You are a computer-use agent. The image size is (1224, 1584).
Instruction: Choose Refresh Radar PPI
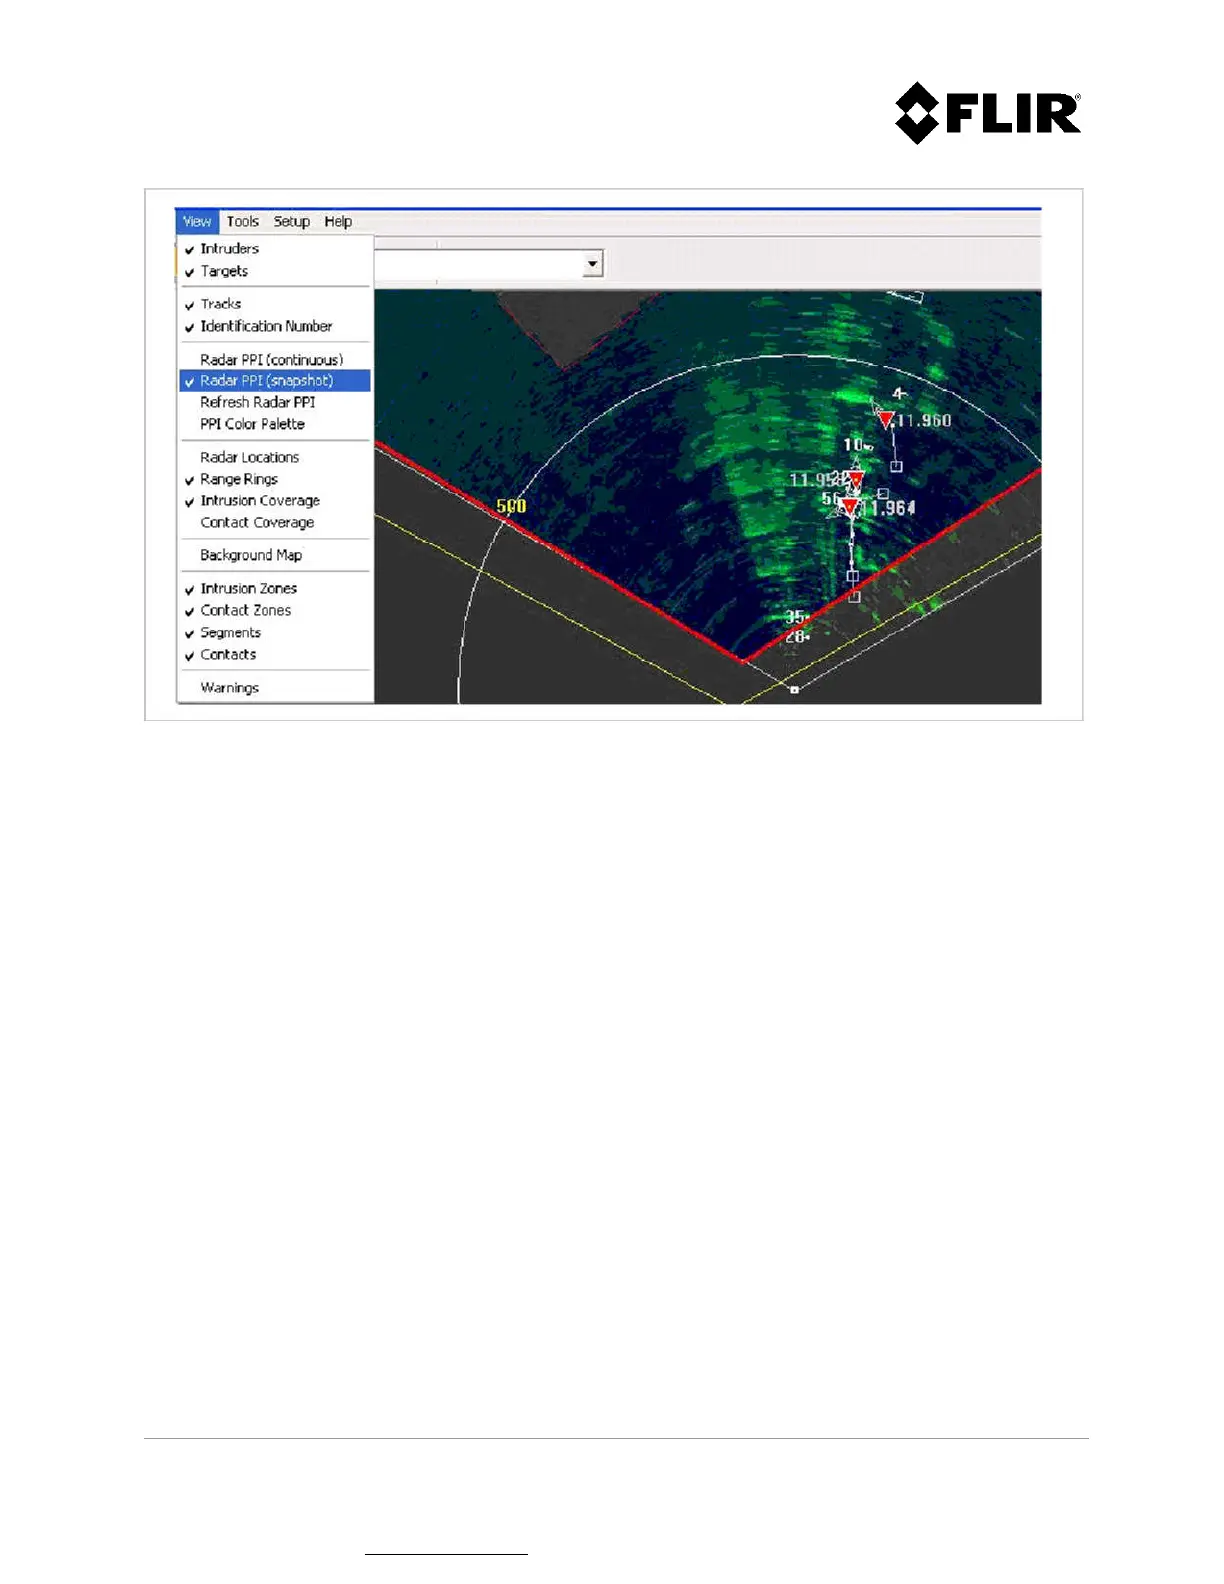[x=275, y=402]
